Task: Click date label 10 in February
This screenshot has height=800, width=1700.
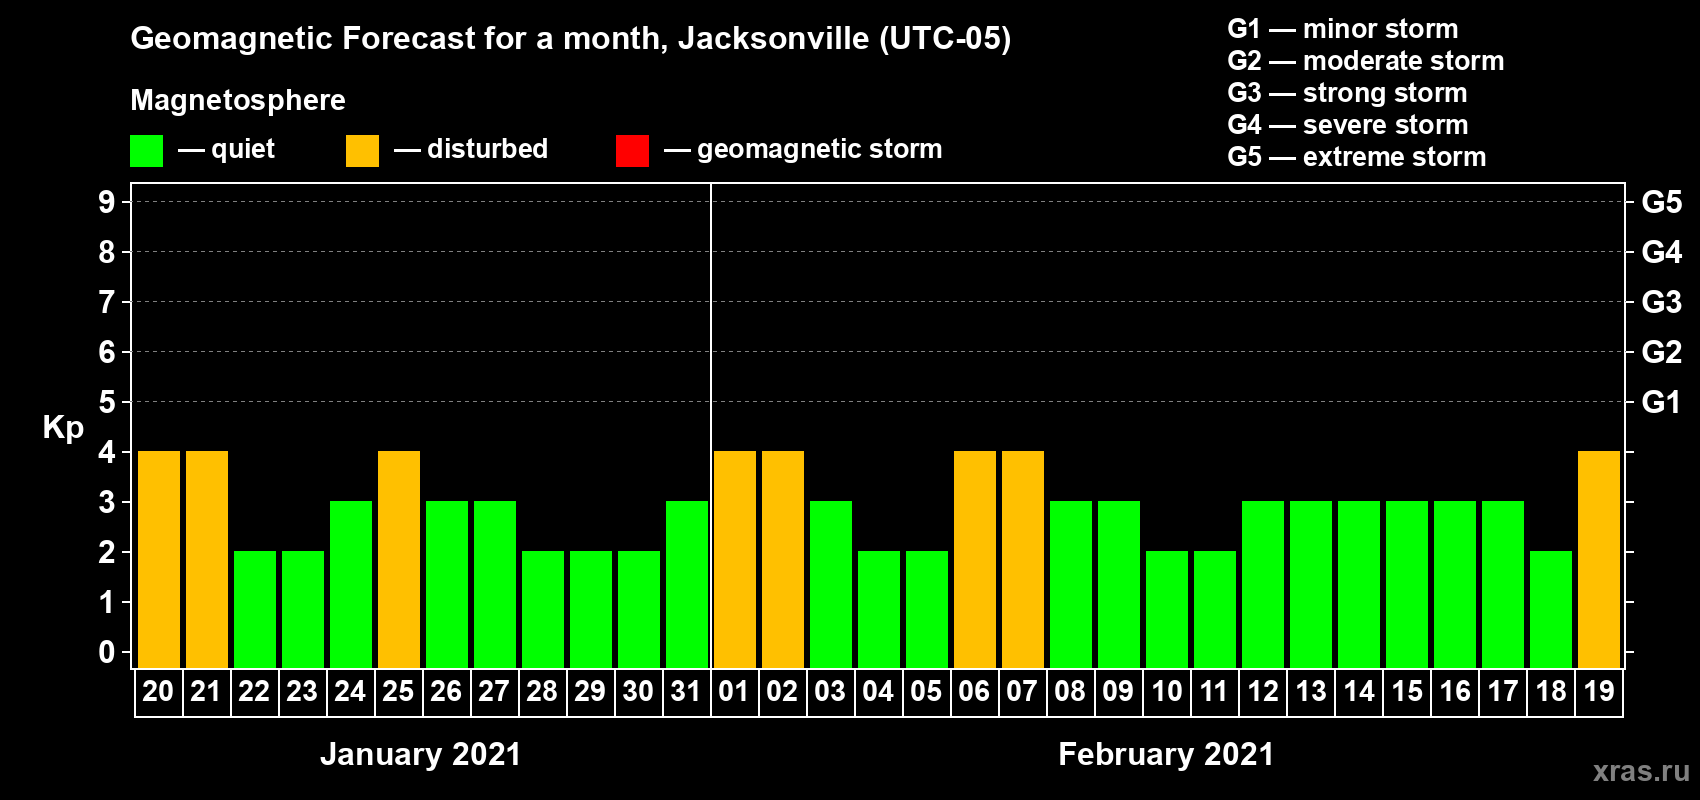Action: tap(1167, 692)
